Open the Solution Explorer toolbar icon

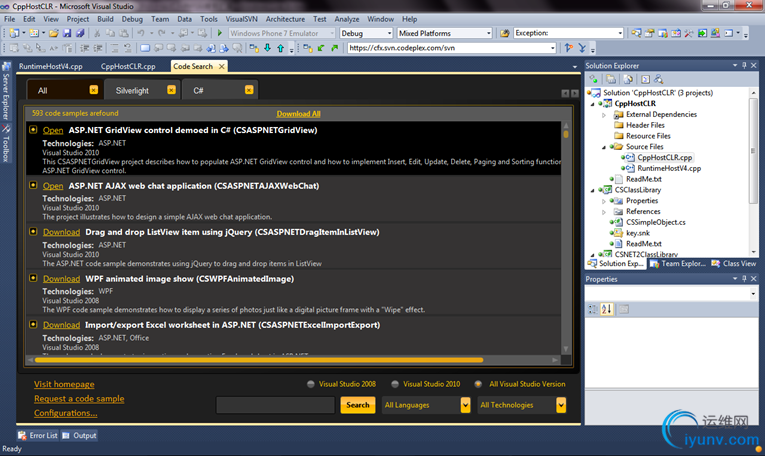tap(636, 33)
